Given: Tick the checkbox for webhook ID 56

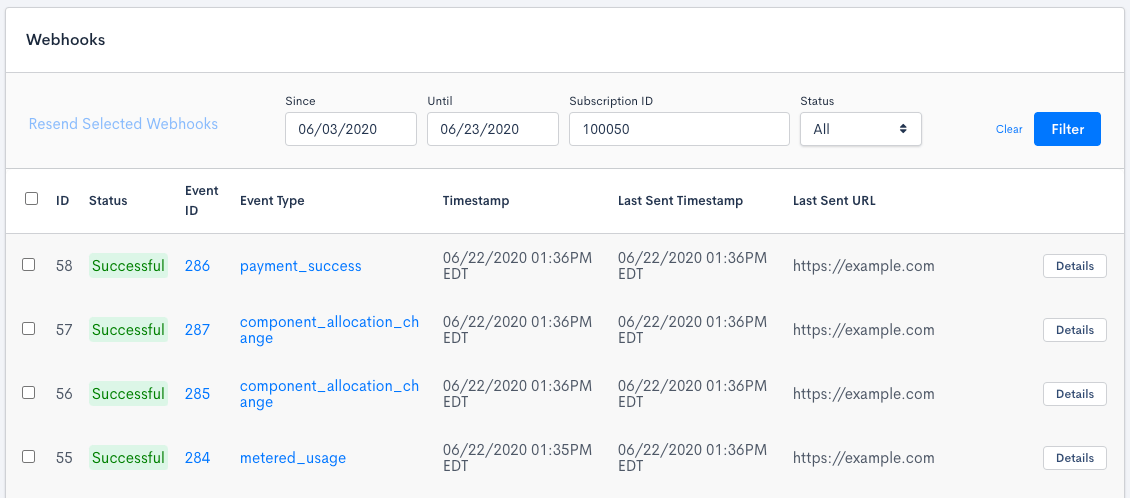Looking at the screenshot, I should point(29,393).
